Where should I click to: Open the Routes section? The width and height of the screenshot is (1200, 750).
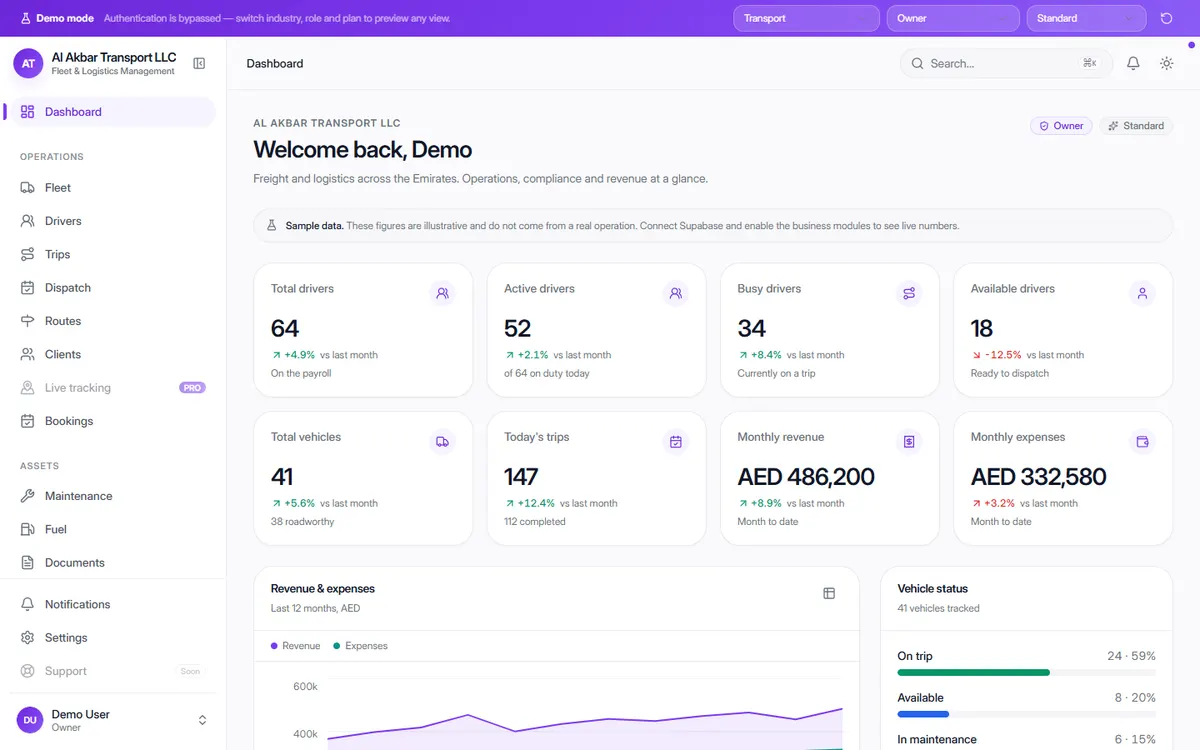(112, 321)
